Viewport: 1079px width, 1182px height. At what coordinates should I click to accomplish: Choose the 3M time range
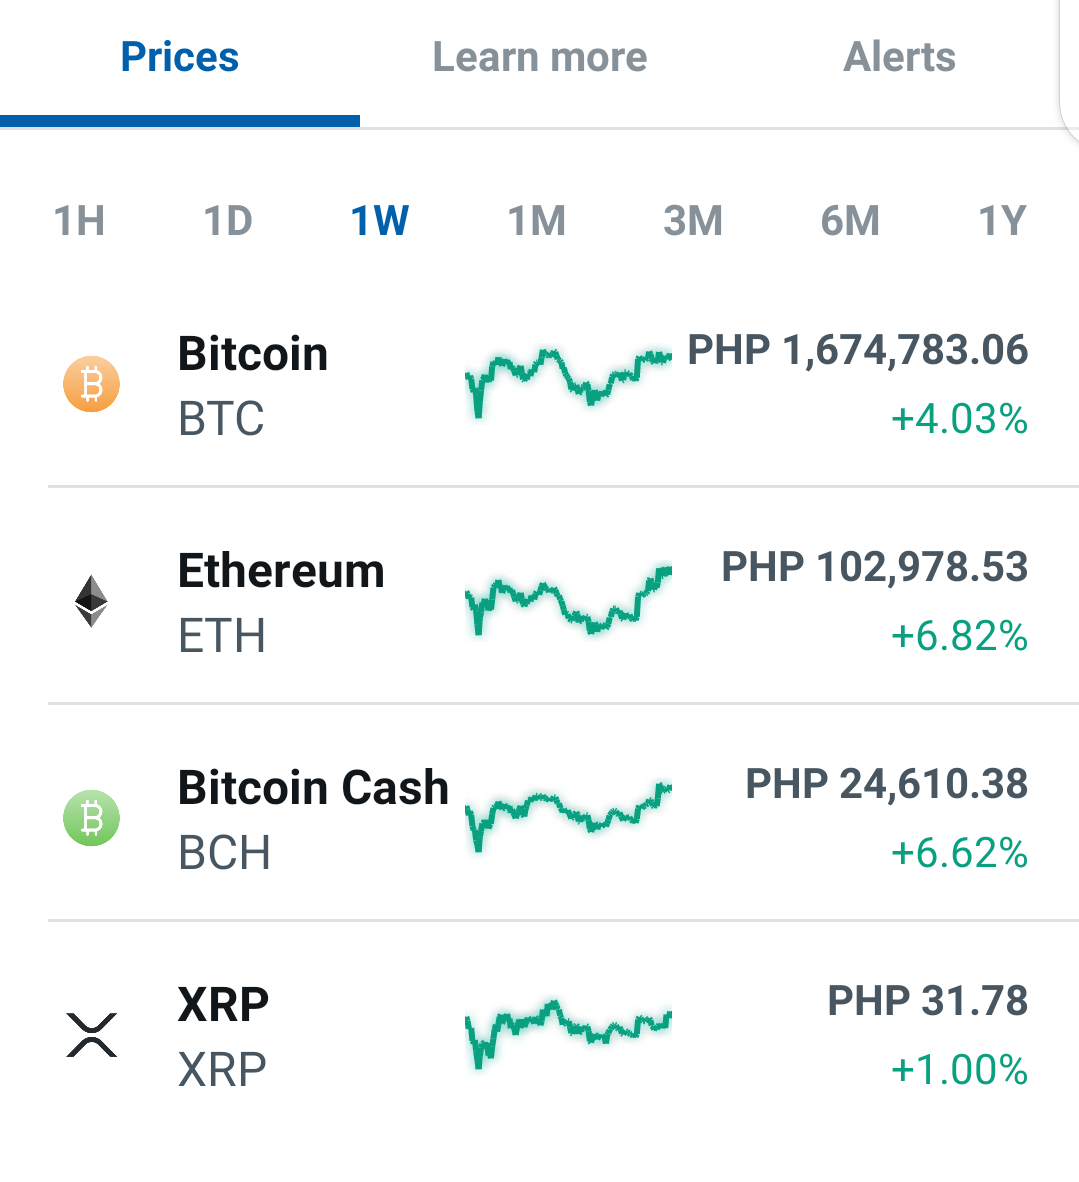(693, 221)
